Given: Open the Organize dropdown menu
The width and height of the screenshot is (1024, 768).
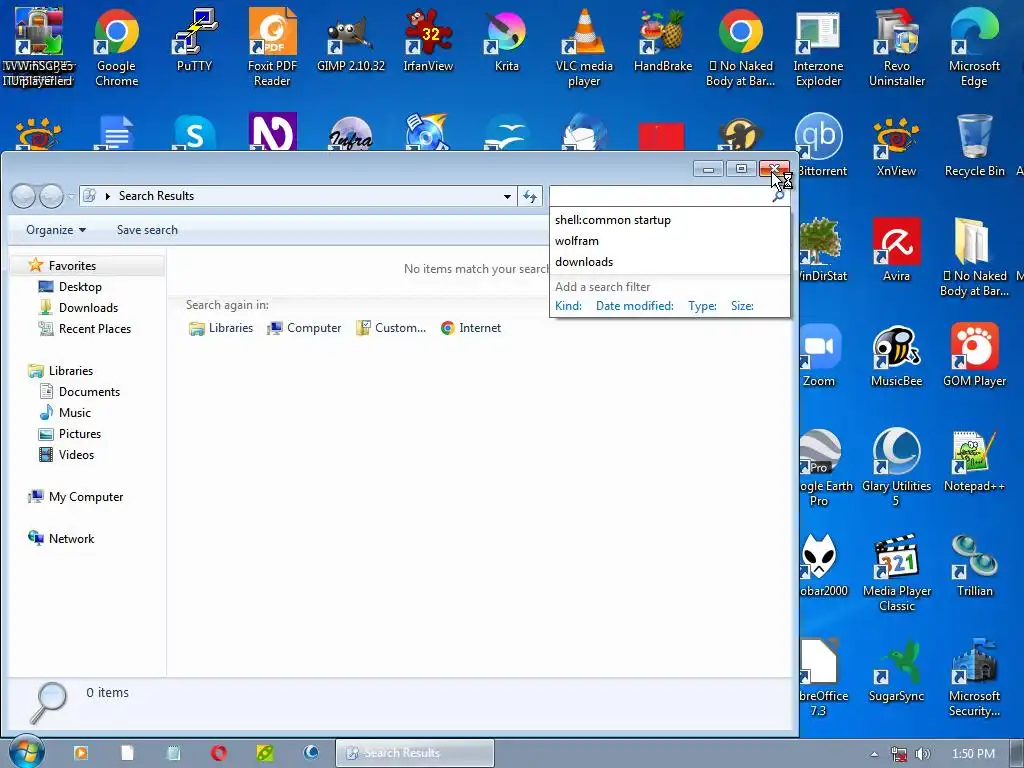Looking at the screenshot, I should [x=56, y=230].
